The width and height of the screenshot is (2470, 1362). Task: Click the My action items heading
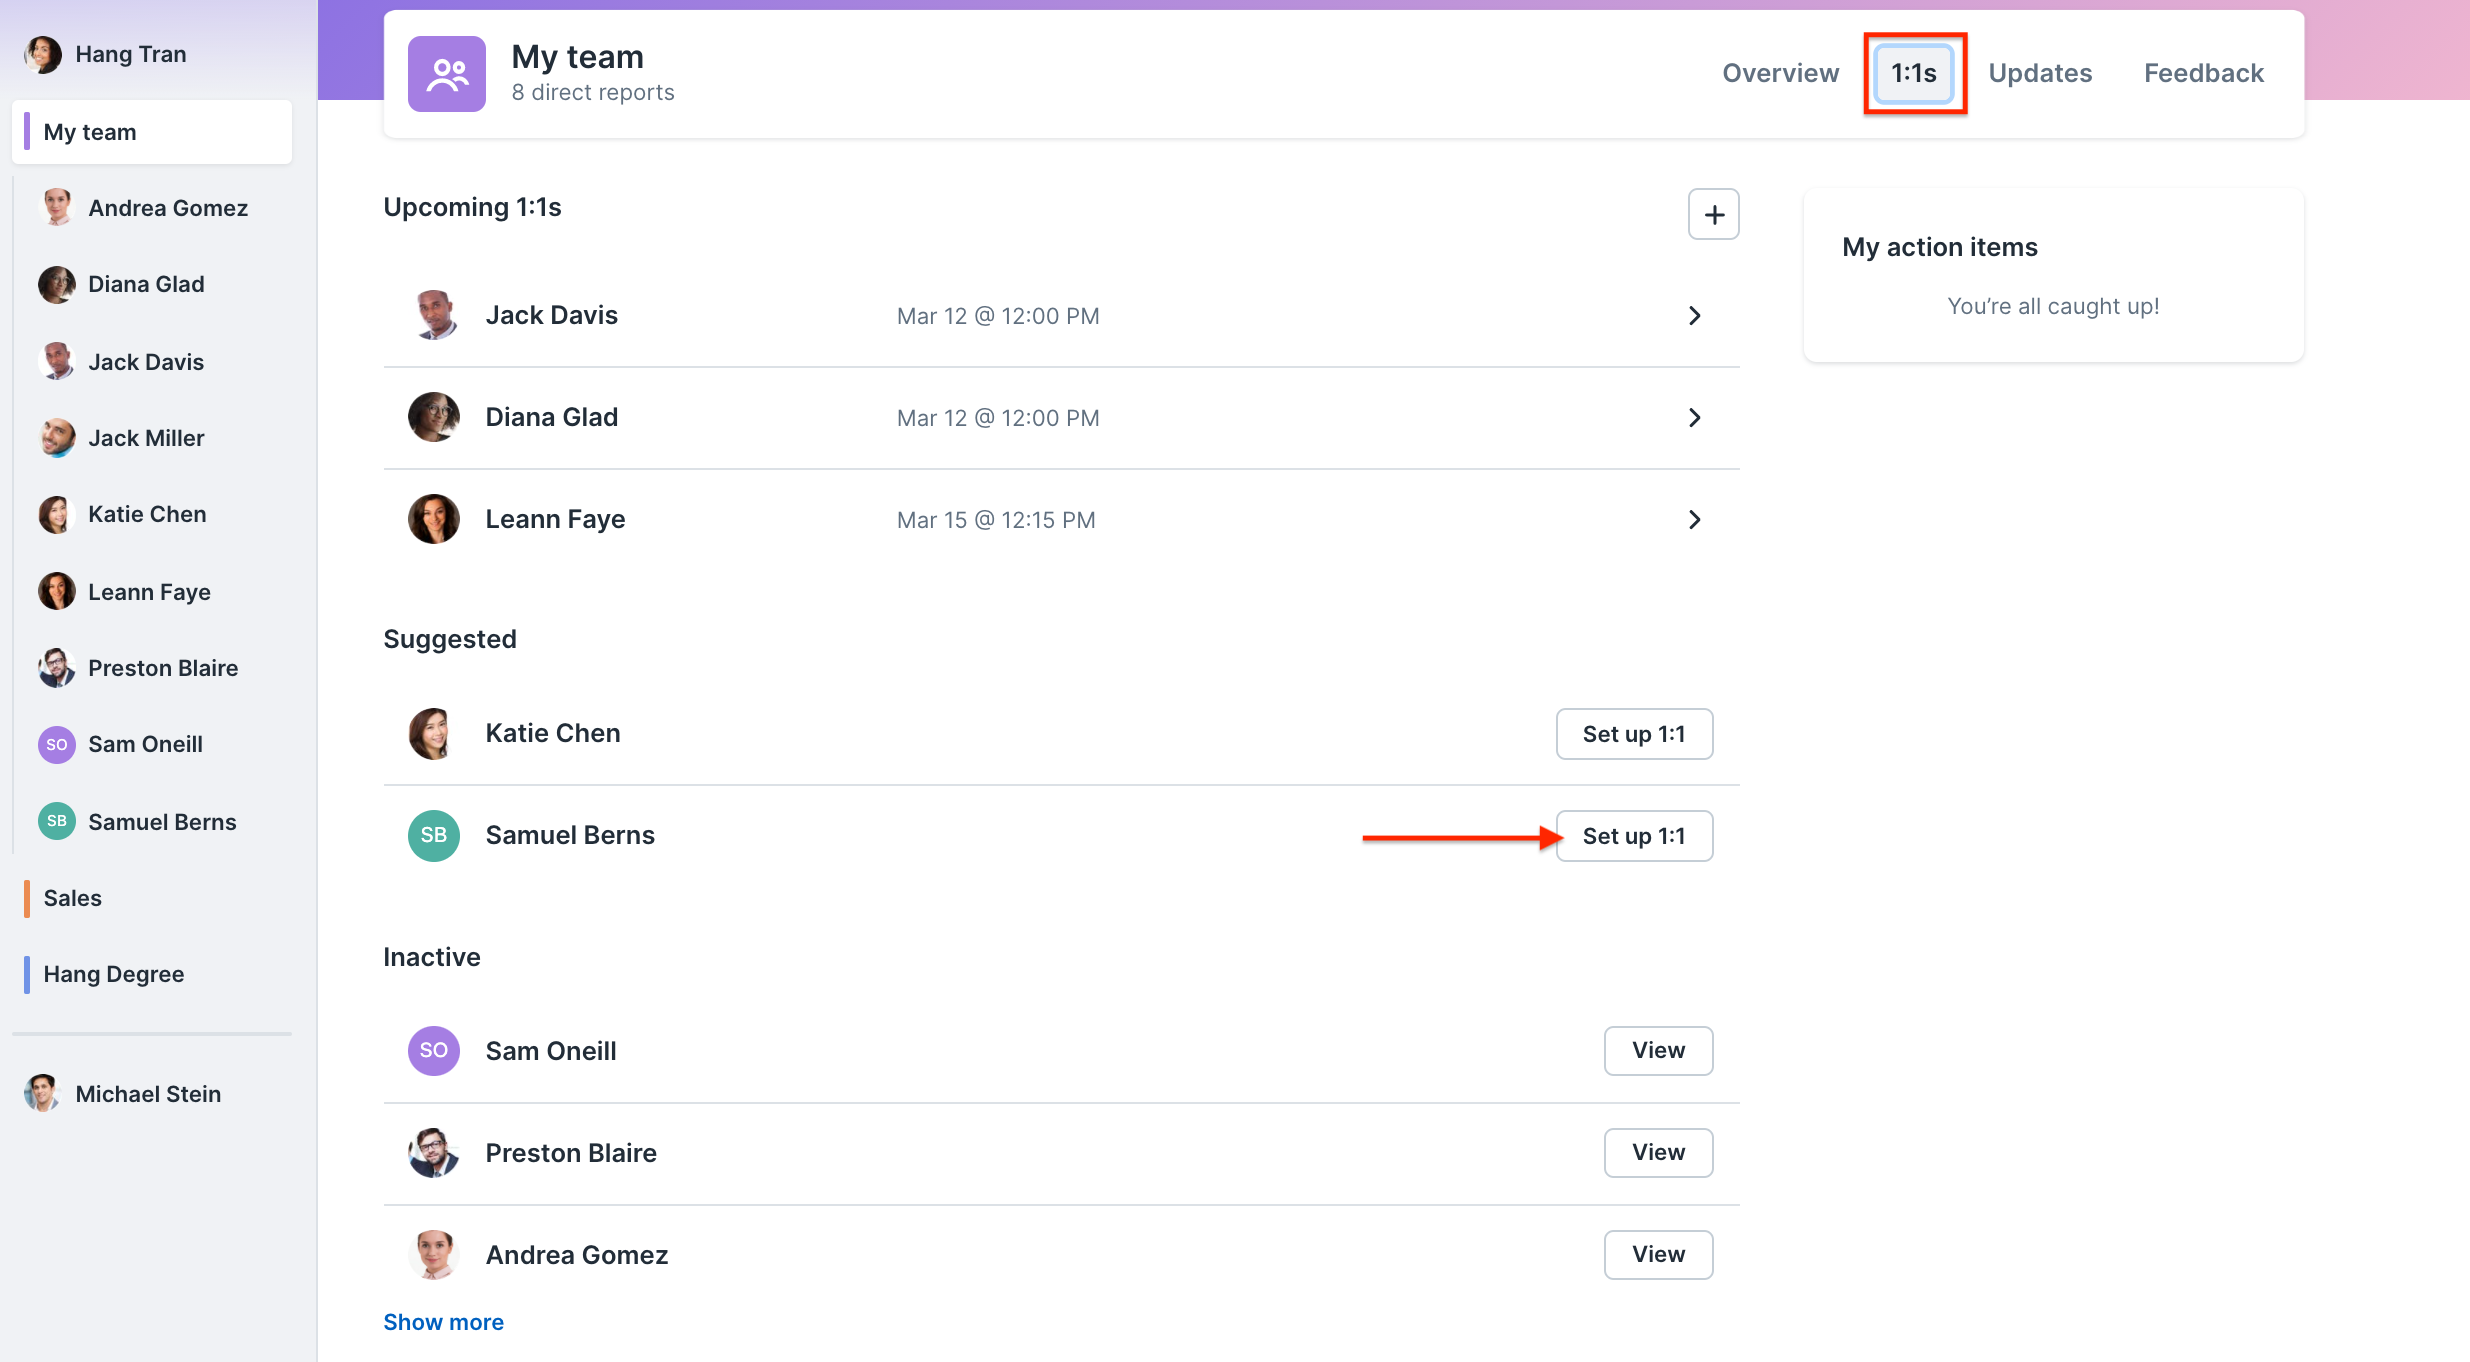[x=1940, y=247]
